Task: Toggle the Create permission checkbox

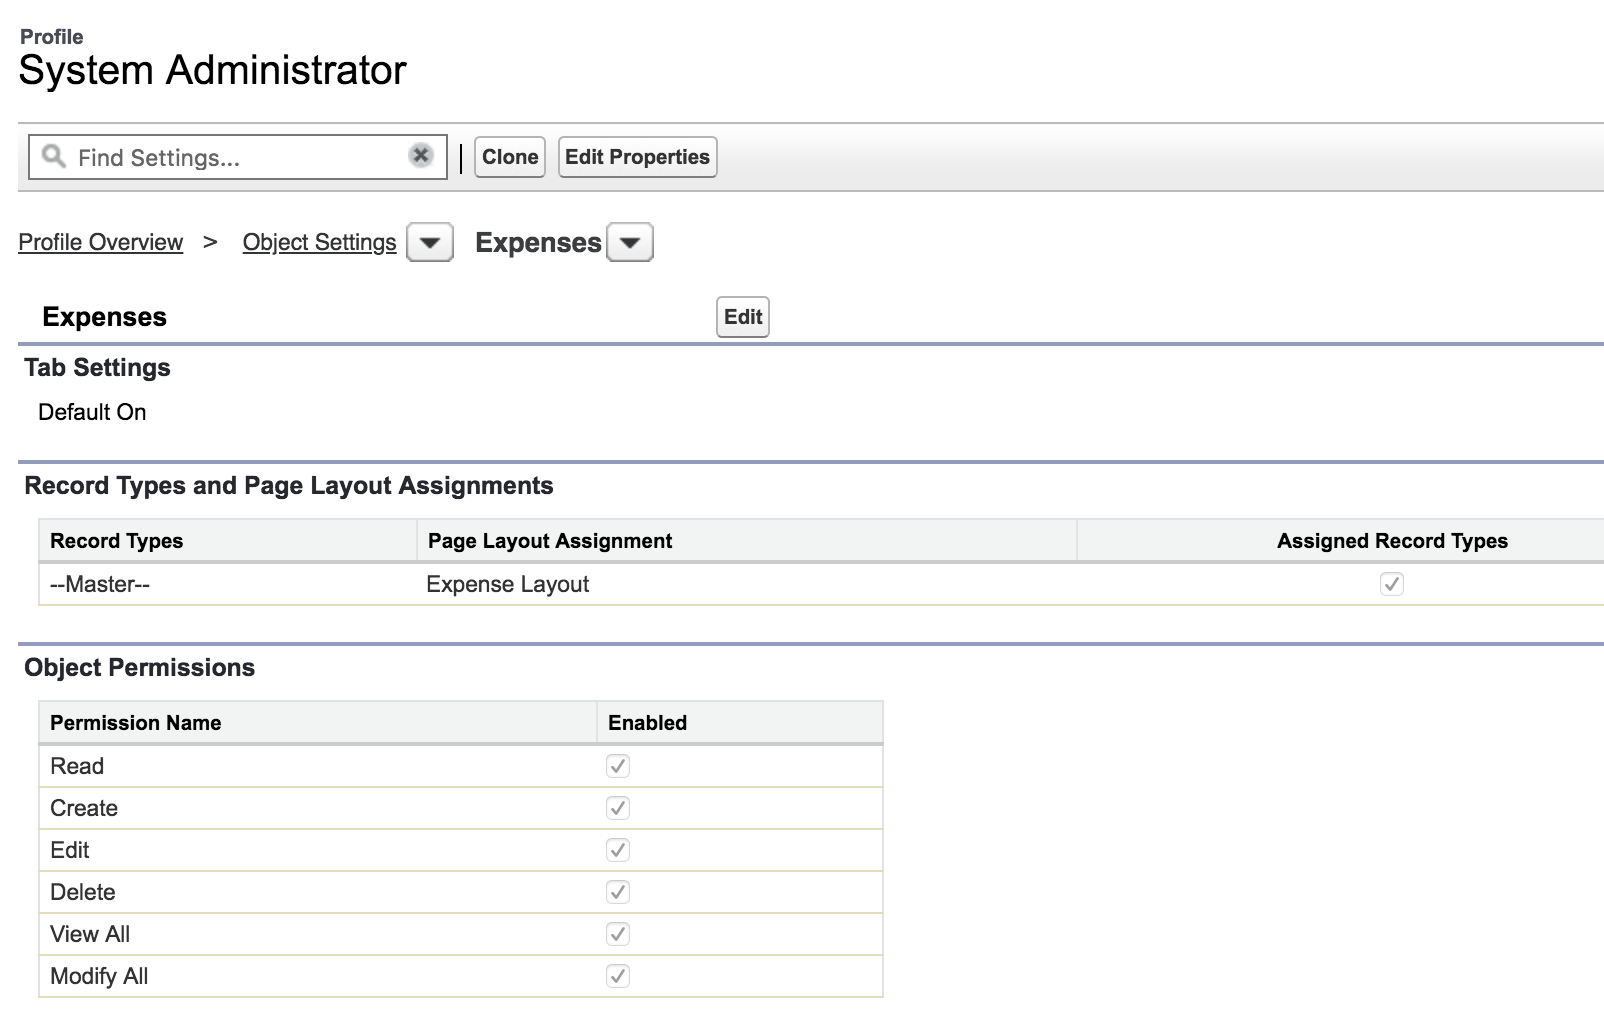Action: point(618,808)
